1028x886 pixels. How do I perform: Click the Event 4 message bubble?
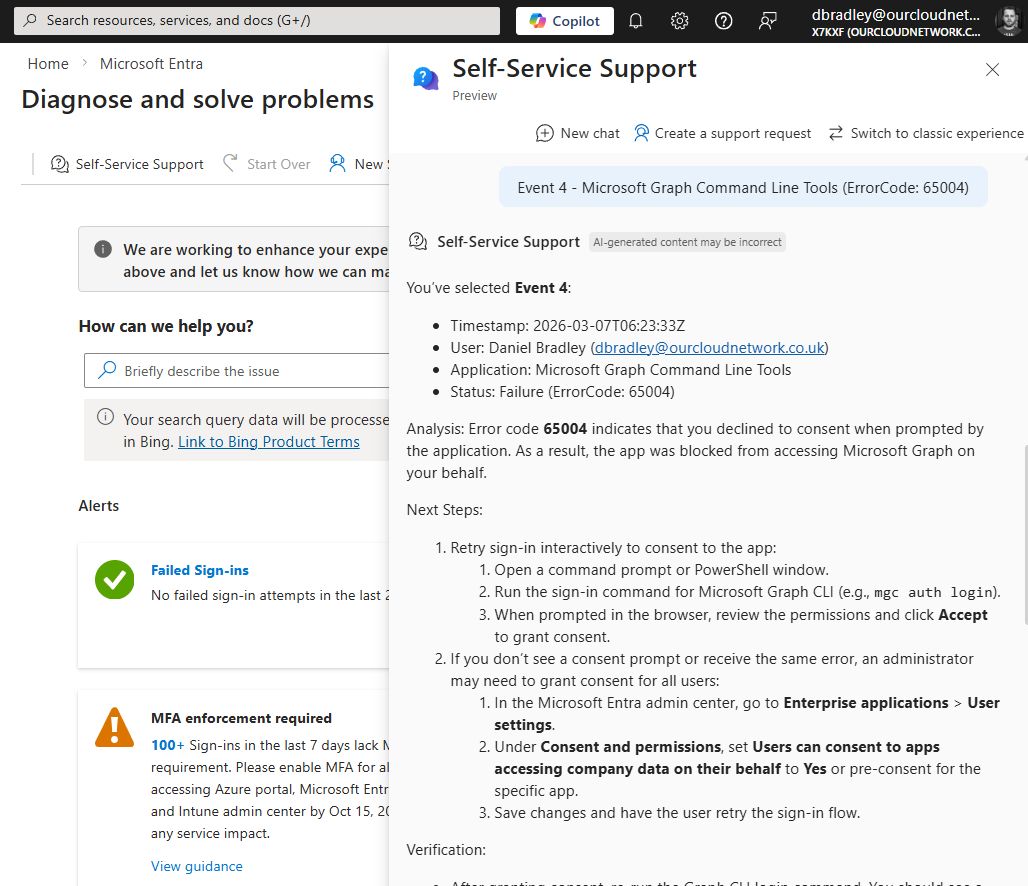click(743, 188)
